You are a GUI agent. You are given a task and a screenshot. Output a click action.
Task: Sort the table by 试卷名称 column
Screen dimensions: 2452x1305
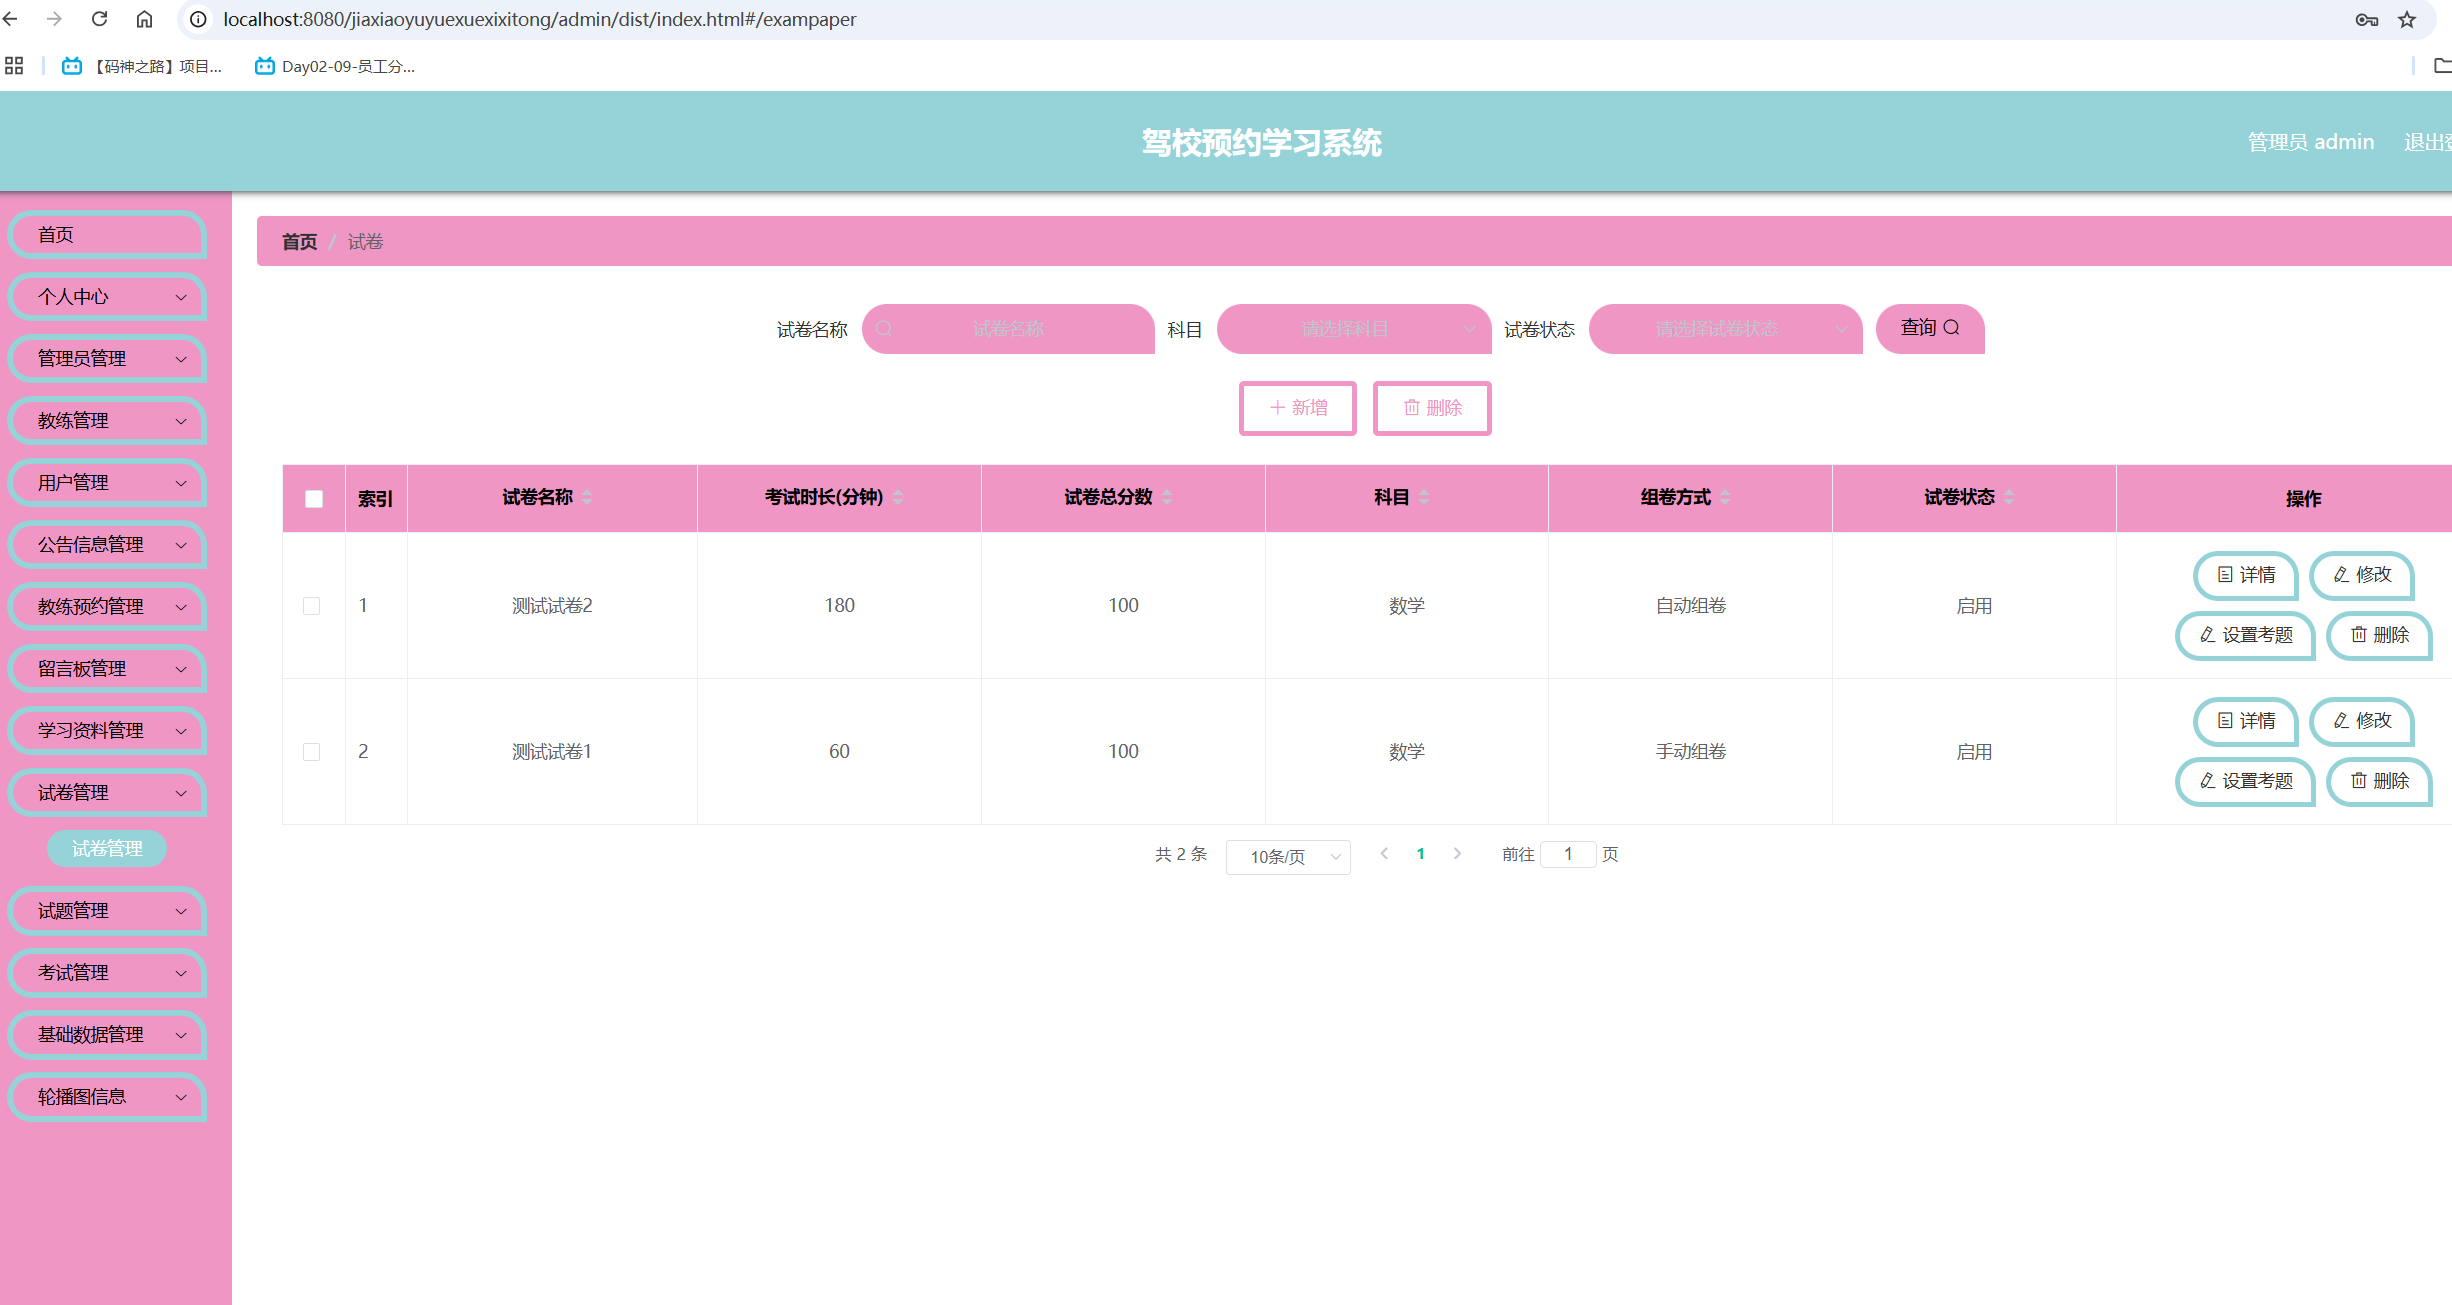click(x=587, y=497)
